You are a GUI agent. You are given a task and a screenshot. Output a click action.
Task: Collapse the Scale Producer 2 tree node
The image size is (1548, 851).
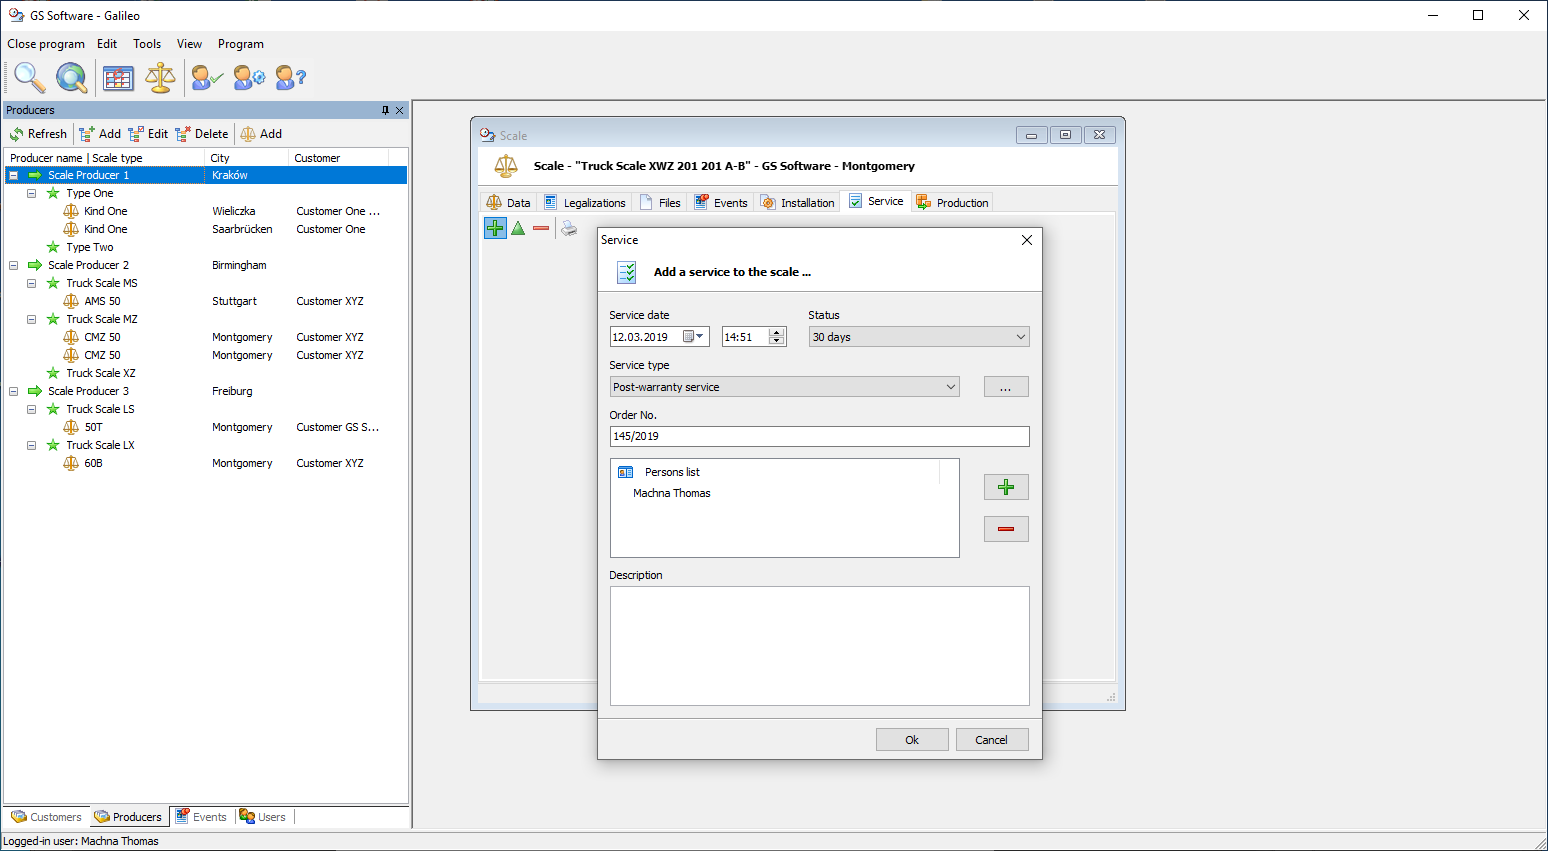pyautogui.click(x=14, y=265)
